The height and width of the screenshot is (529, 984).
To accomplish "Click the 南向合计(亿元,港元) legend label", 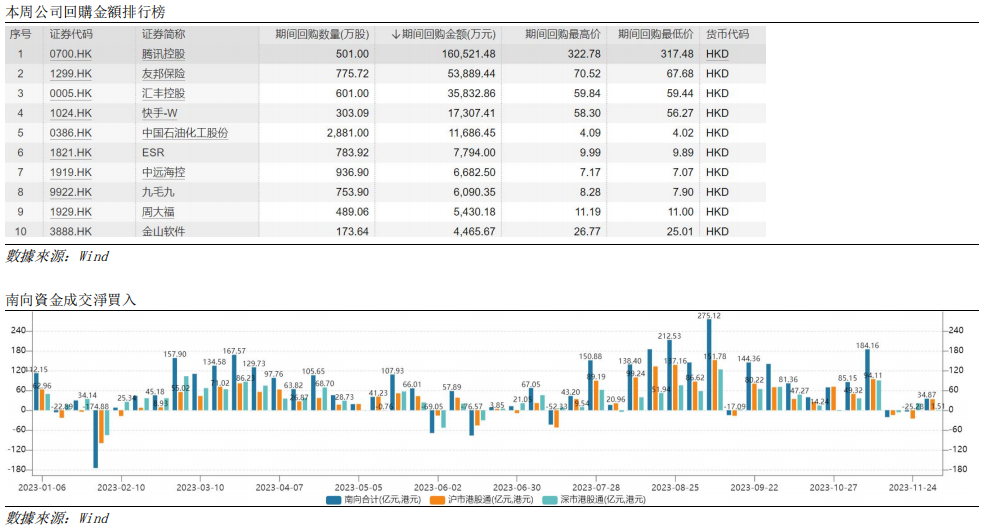I will coord(382,500).
